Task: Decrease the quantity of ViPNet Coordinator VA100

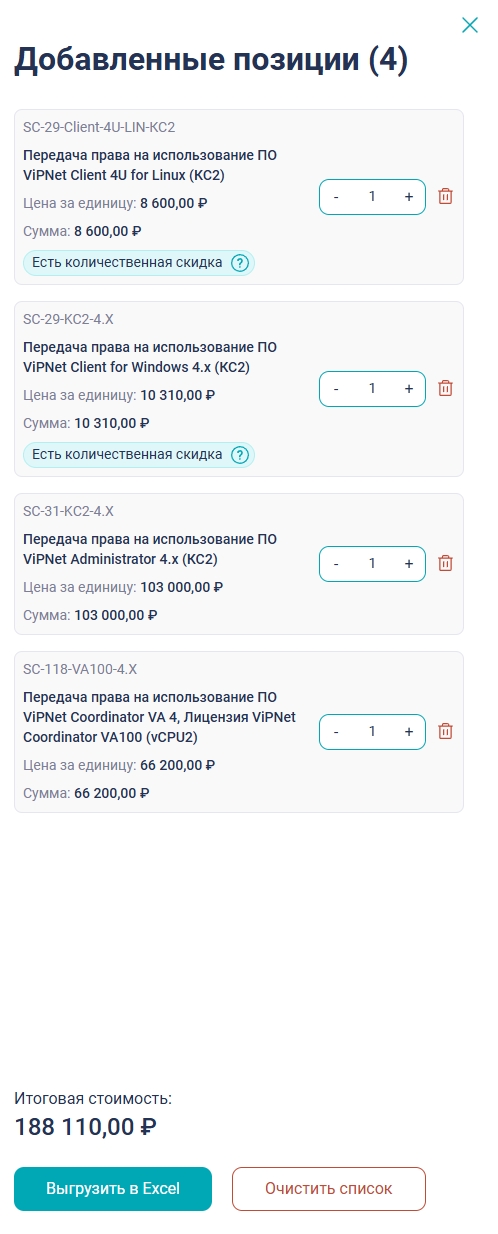Action: (x=336, y=732)
